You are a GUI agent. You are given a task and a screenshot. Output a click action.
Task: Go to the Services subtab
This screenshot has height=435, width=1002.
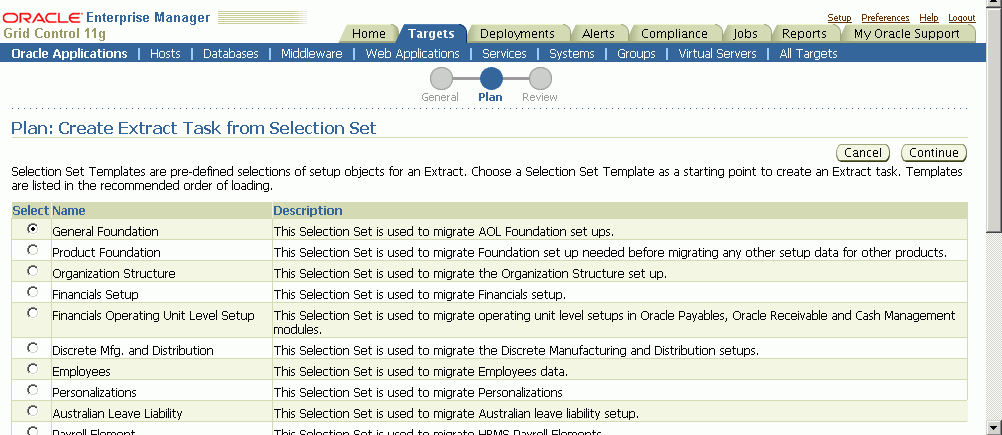click(504, 54)
